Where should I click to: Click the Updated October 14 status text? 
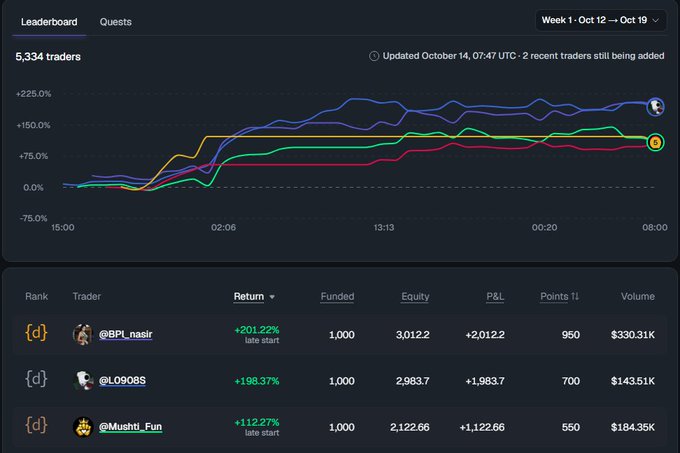(x=523, y=56)
